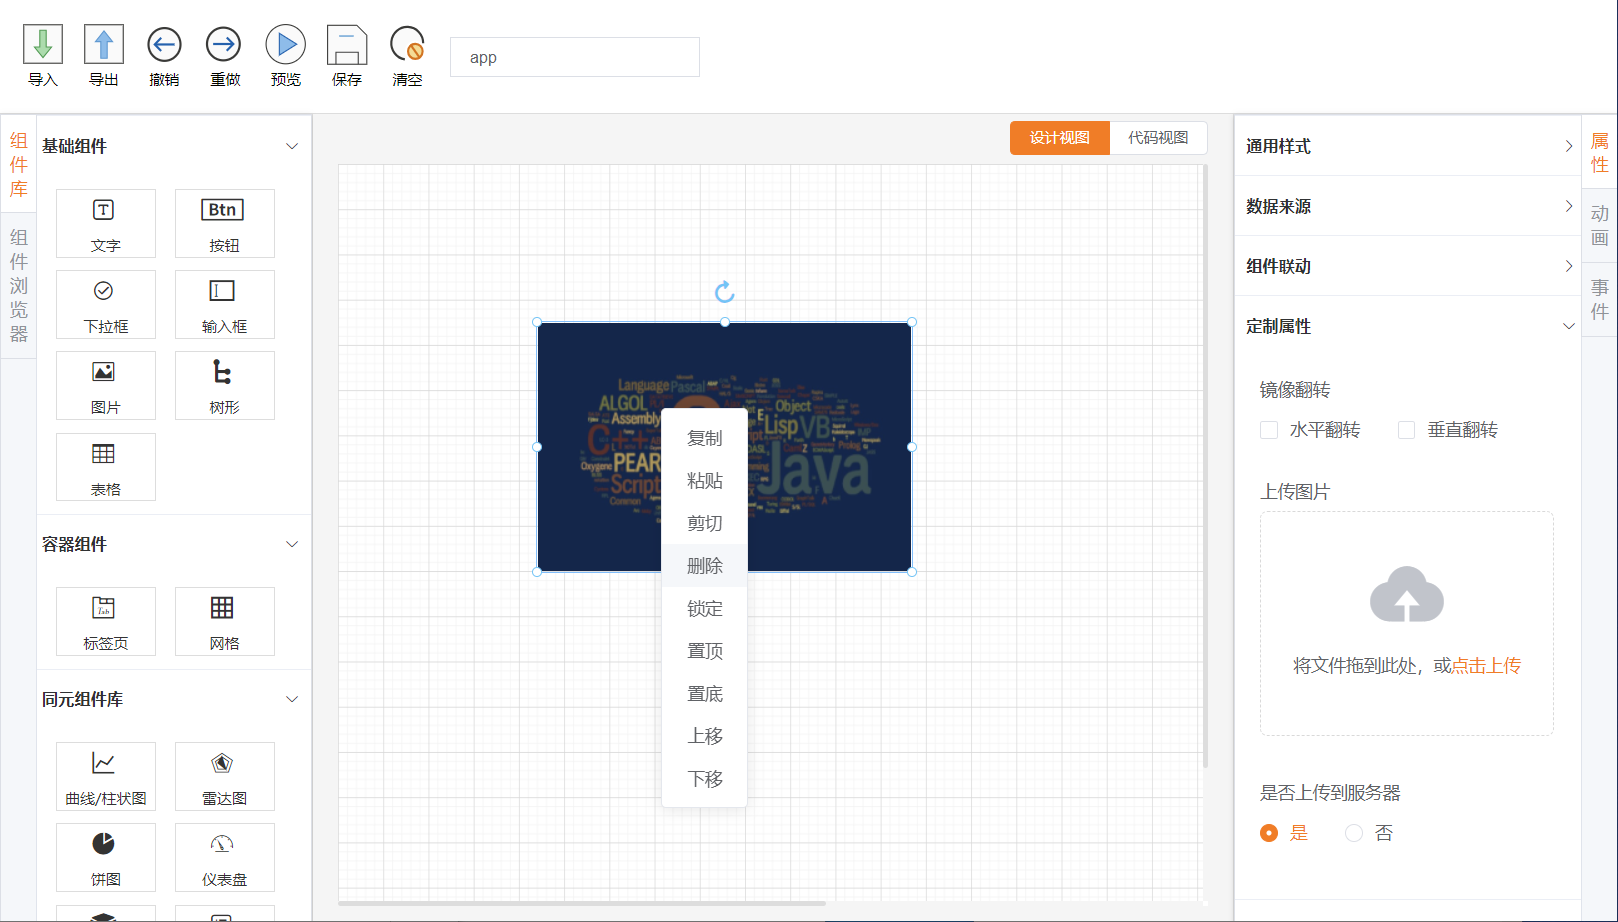Expand the 数据来源 panel

1568,206
